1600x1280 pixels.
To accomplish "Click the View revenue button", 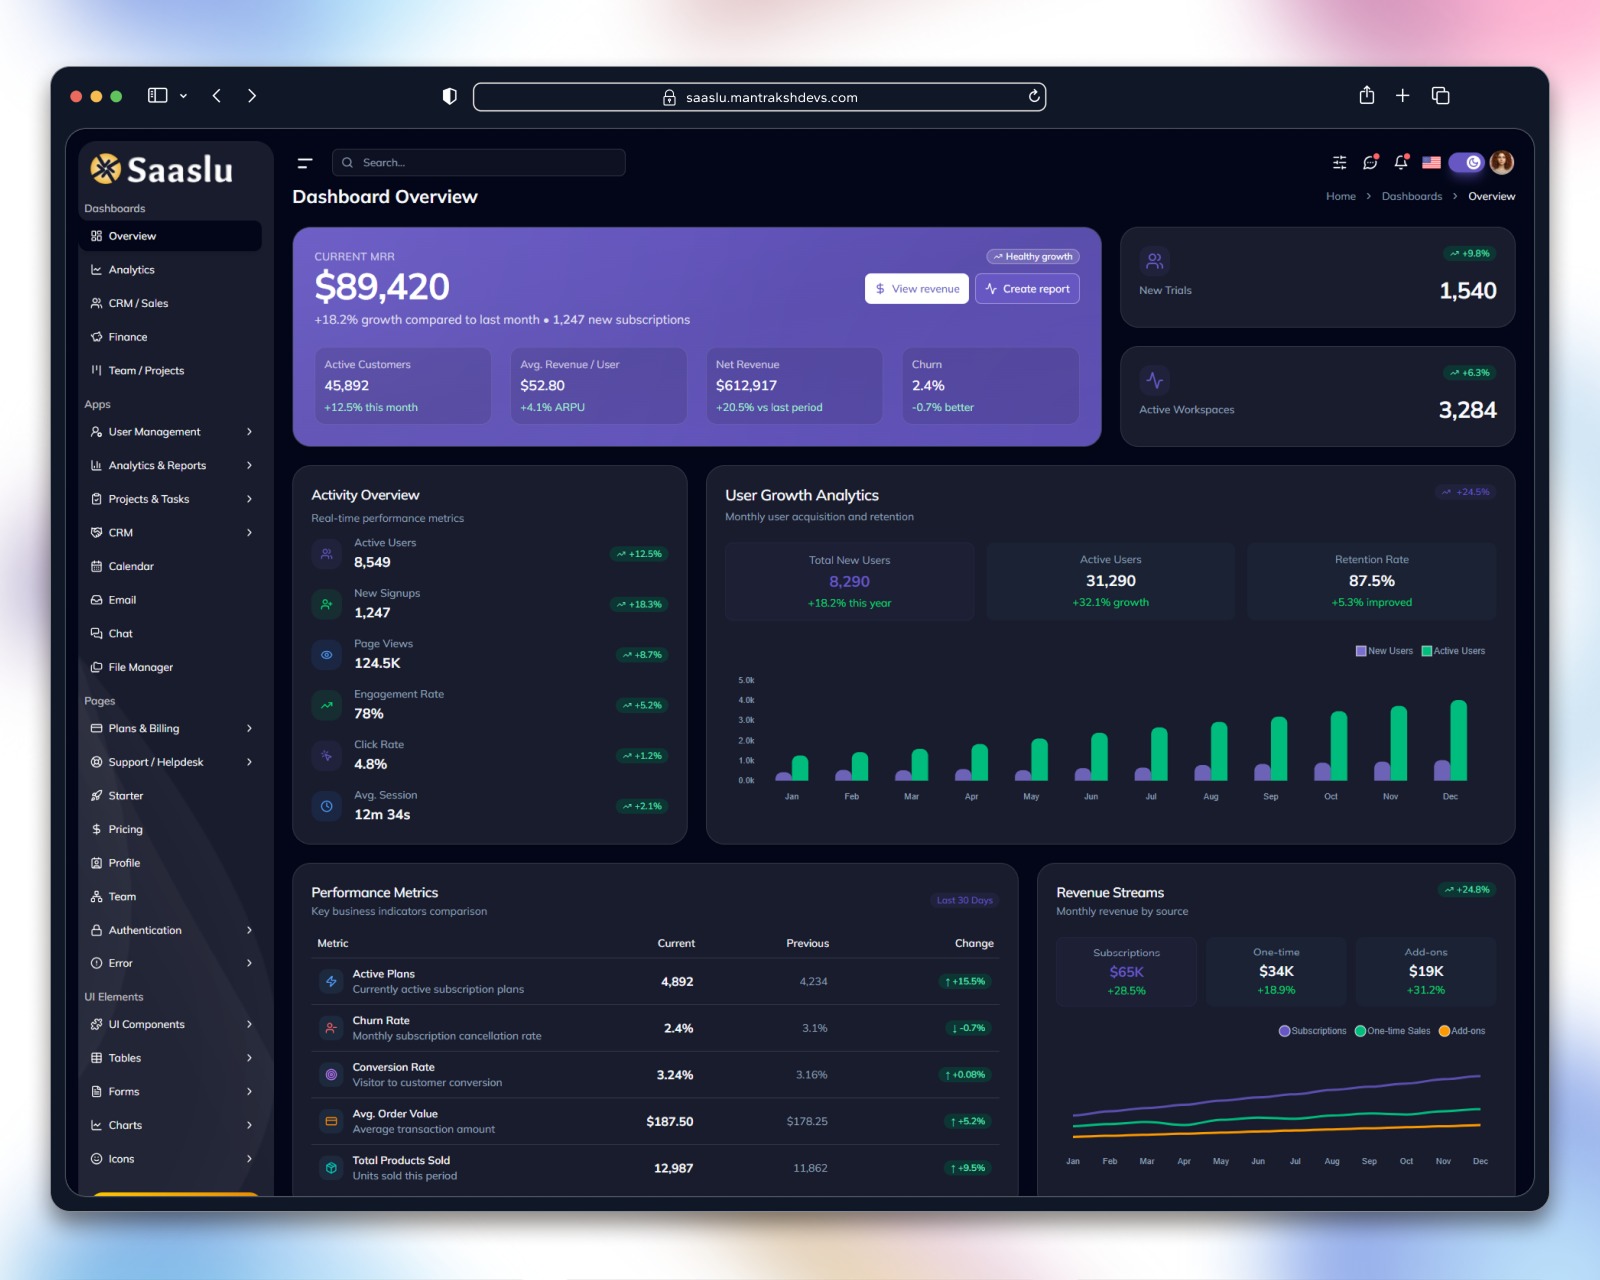I will (x=917, y=288).
